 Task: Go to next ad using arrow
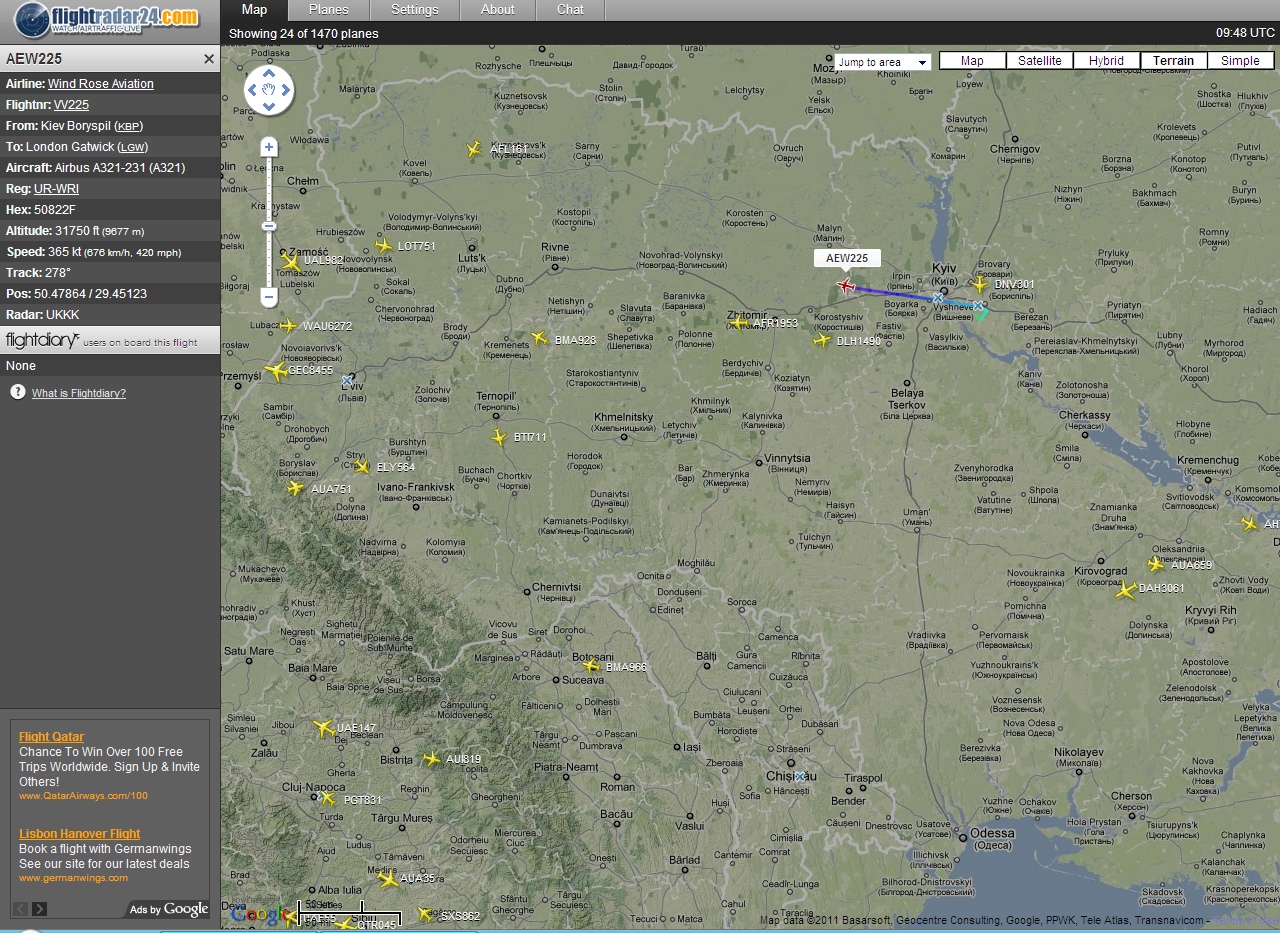click(40, 909)
